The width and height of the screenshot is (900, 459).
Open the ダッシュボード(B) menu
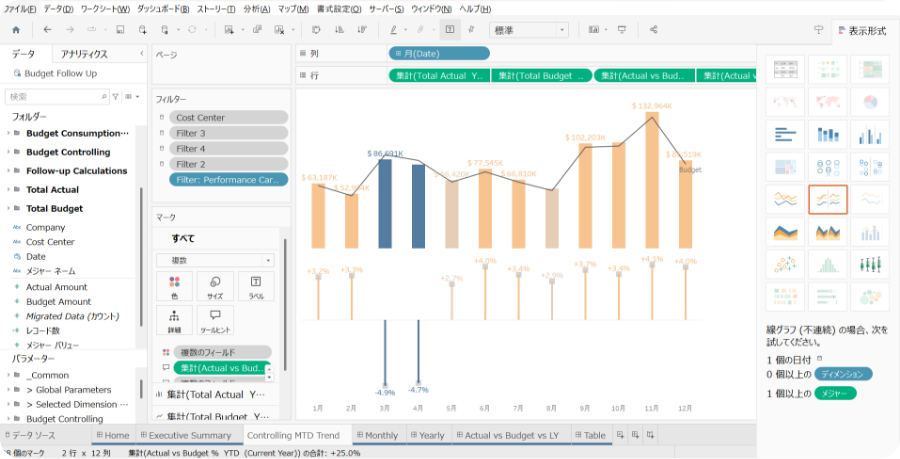tap(163, 9)
